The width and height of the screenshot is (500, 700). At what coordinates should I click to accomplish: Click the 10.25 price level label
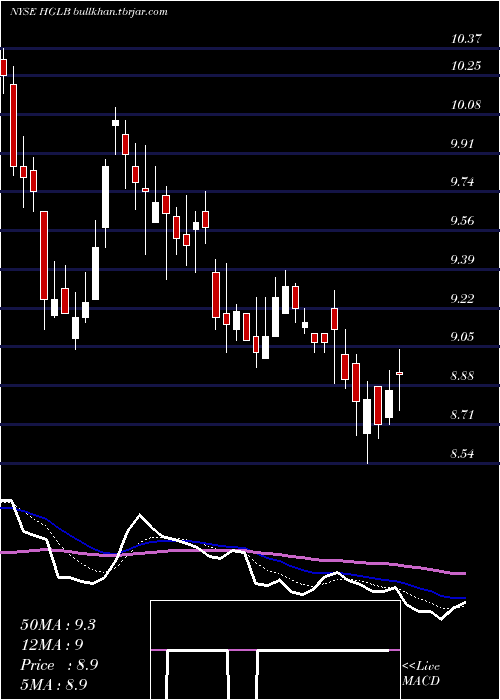[x=466, y=66]
